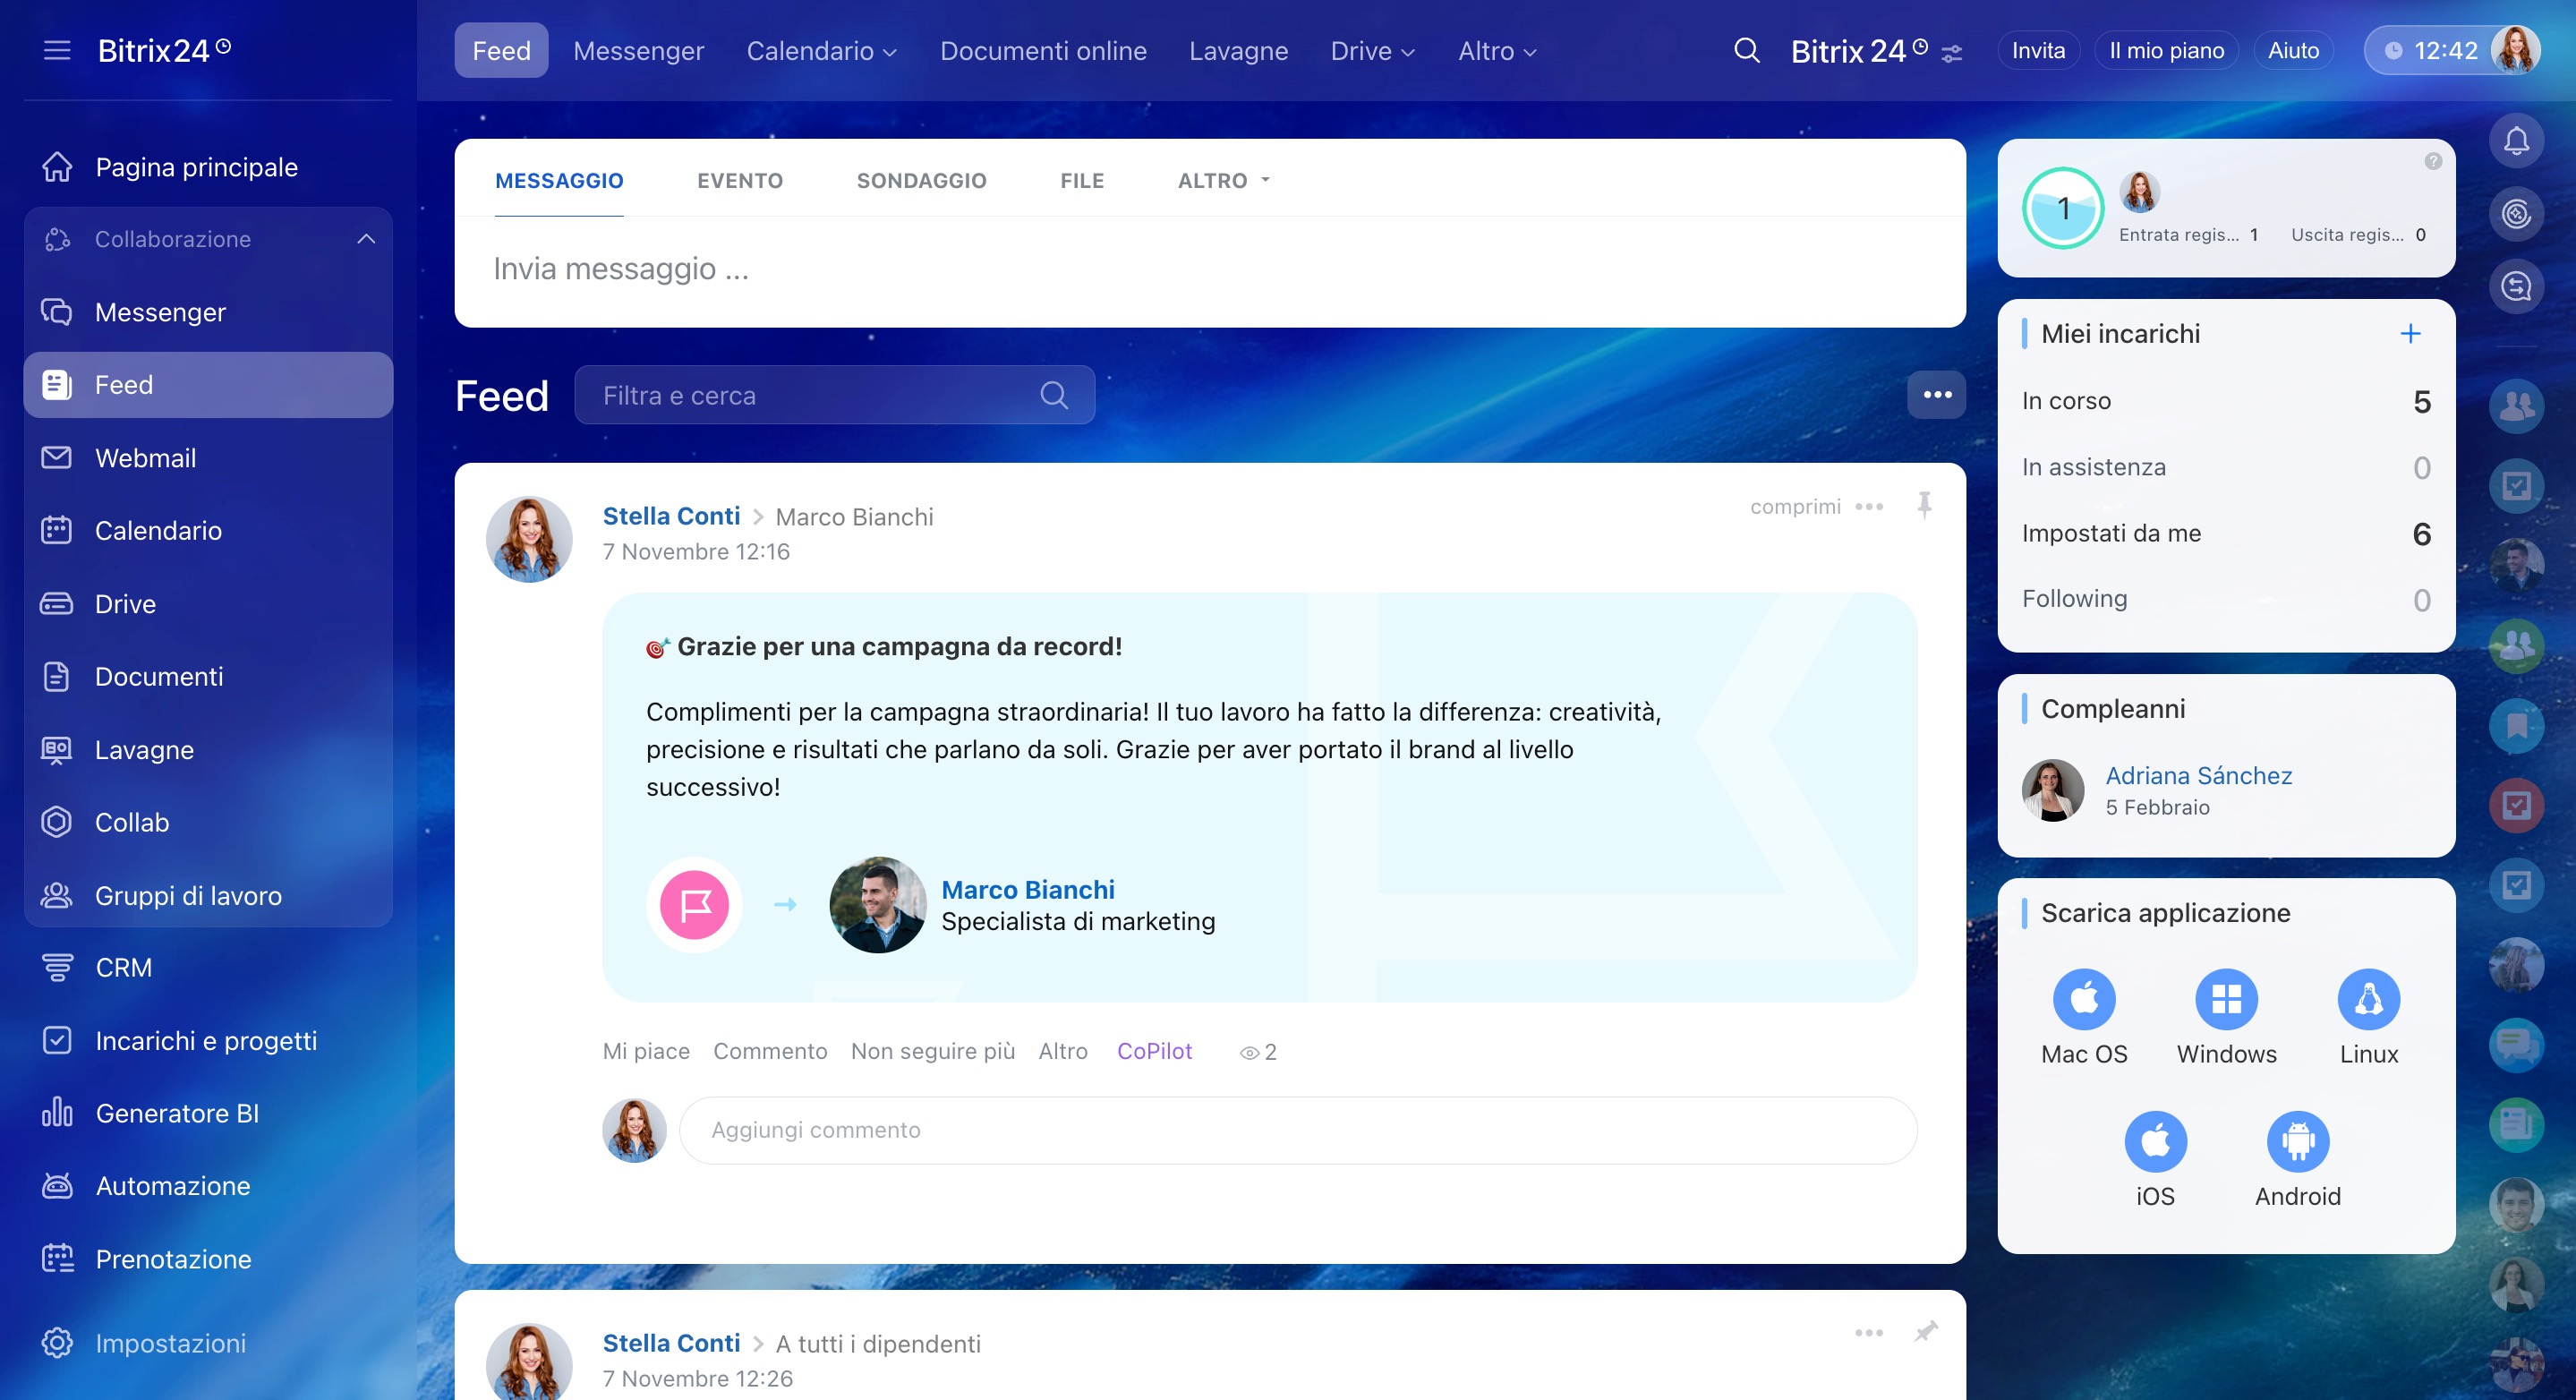Click the Invita button
The image size is (2576, 1400).
pyautogui.click(x=2037, y=51)
